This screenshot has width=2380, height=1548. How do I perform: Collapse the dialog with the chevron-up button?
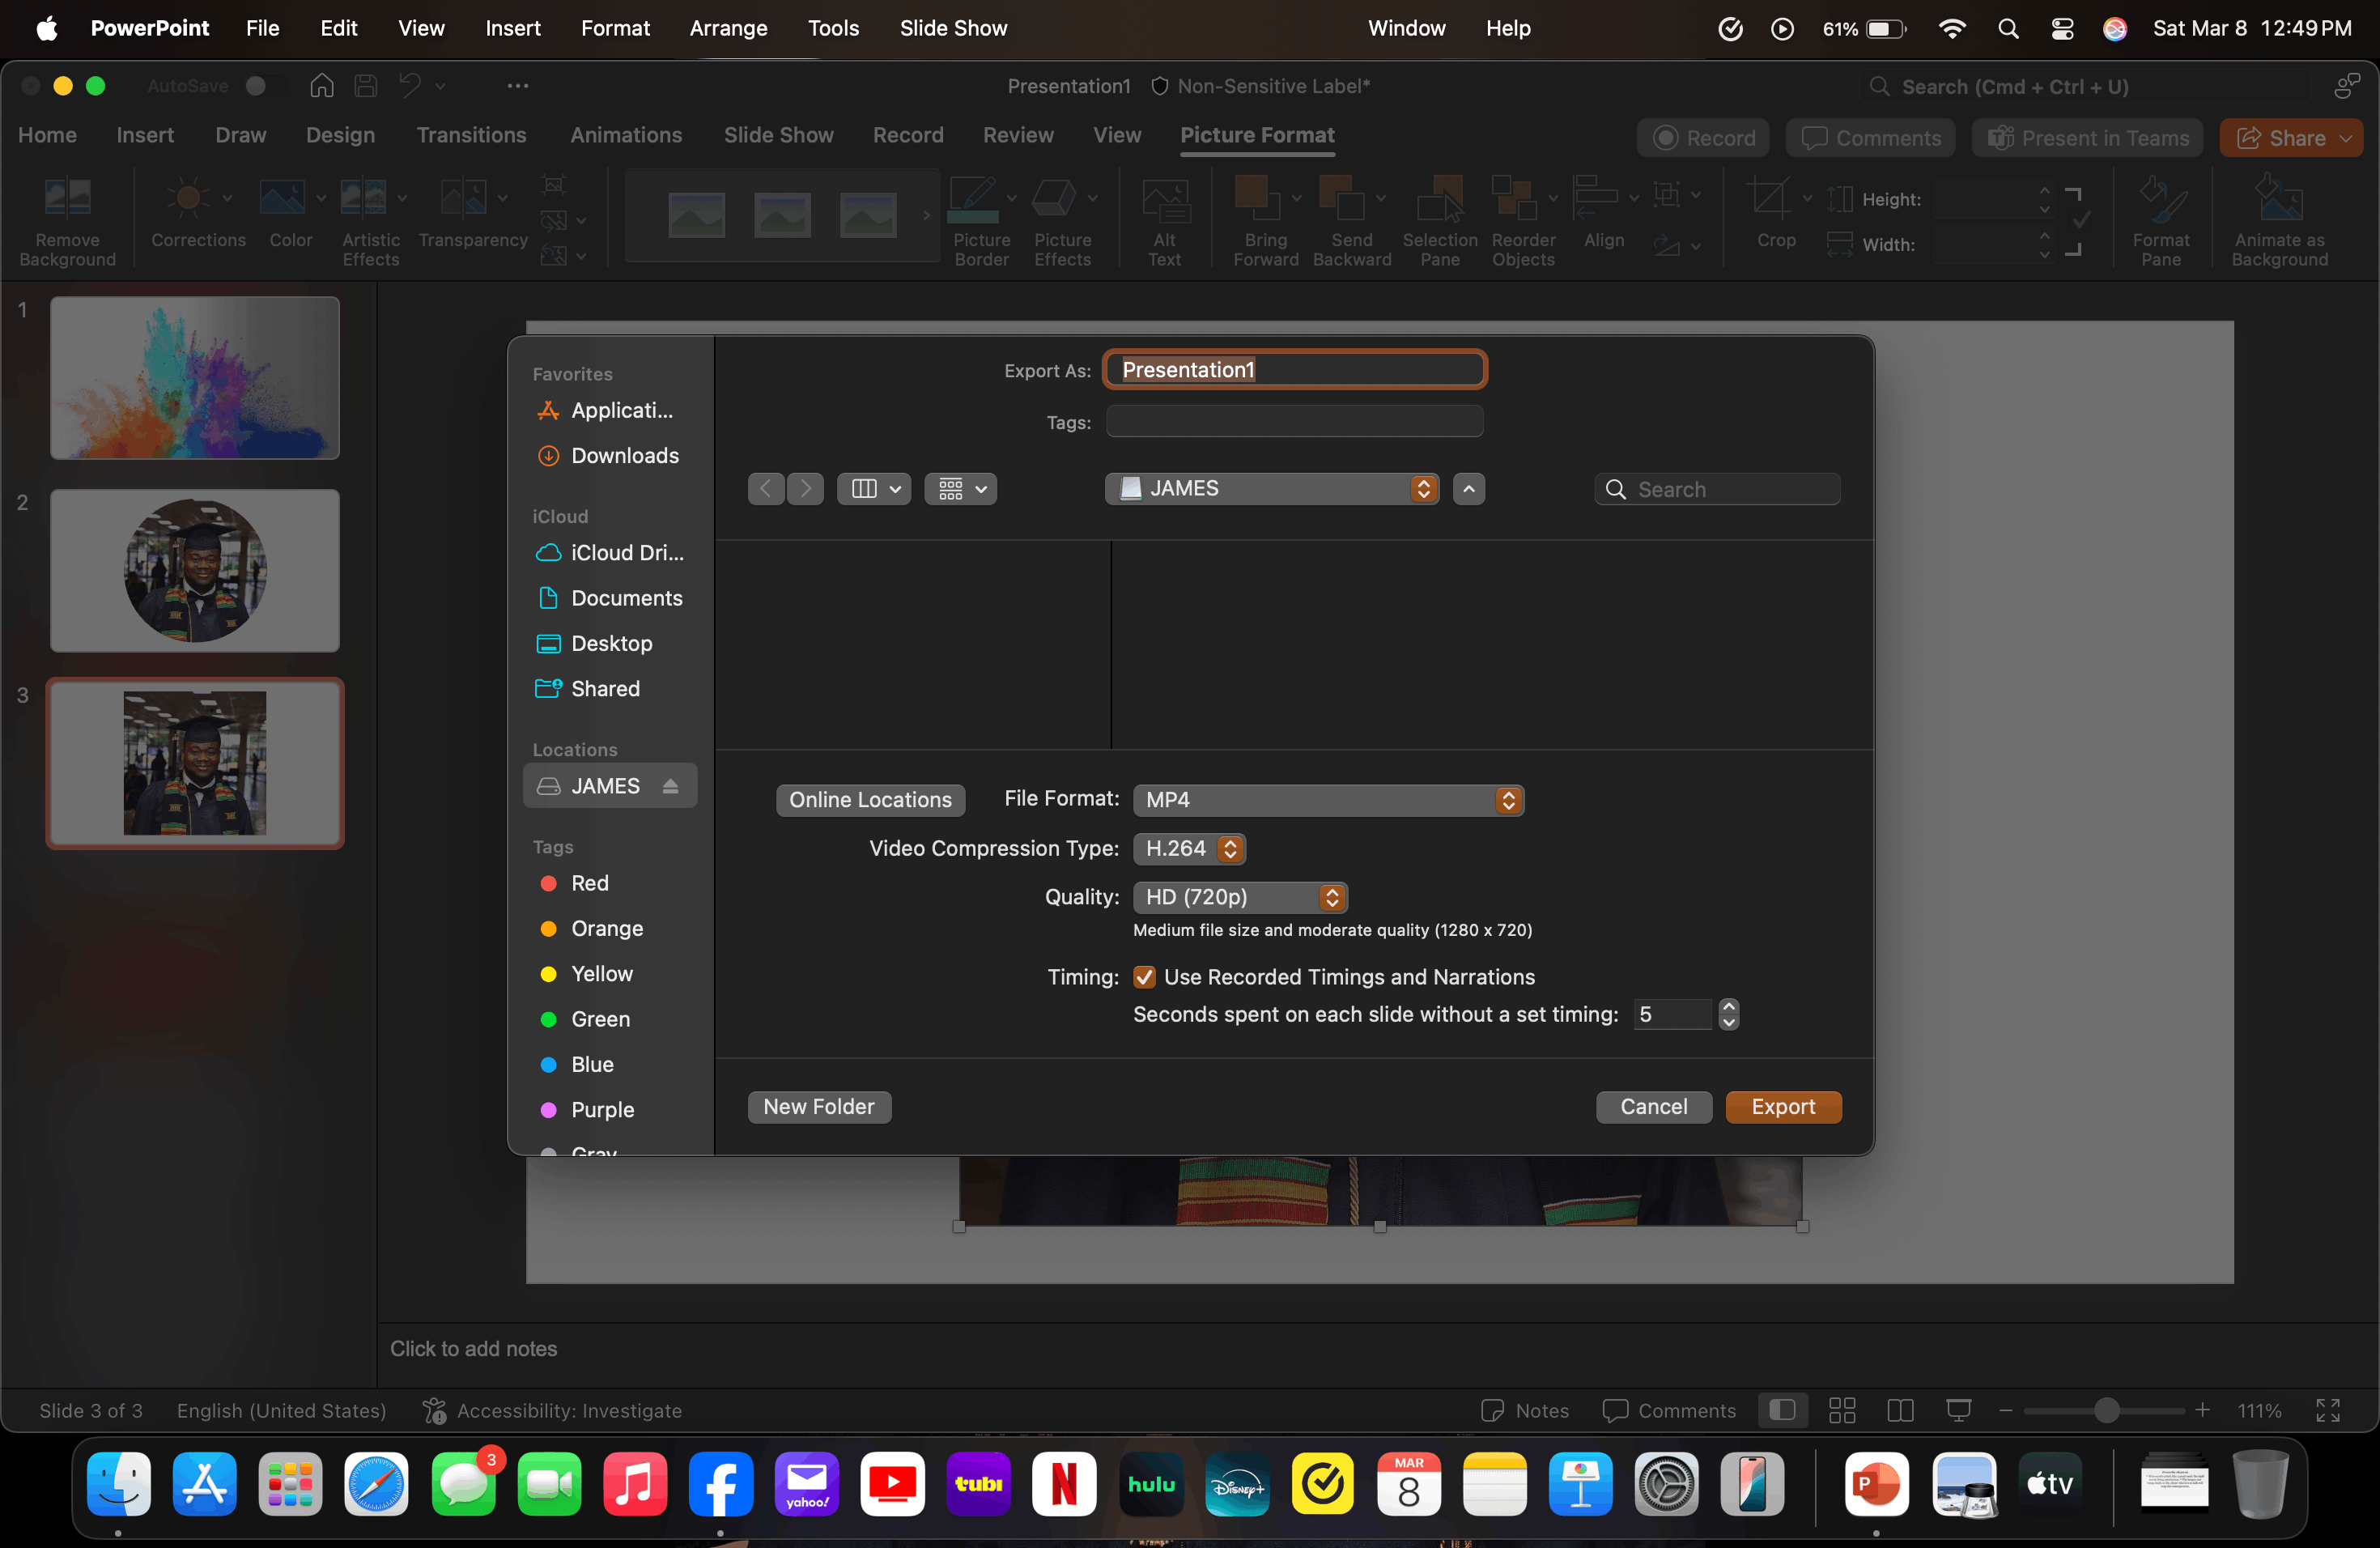(x=1468, y=489)
